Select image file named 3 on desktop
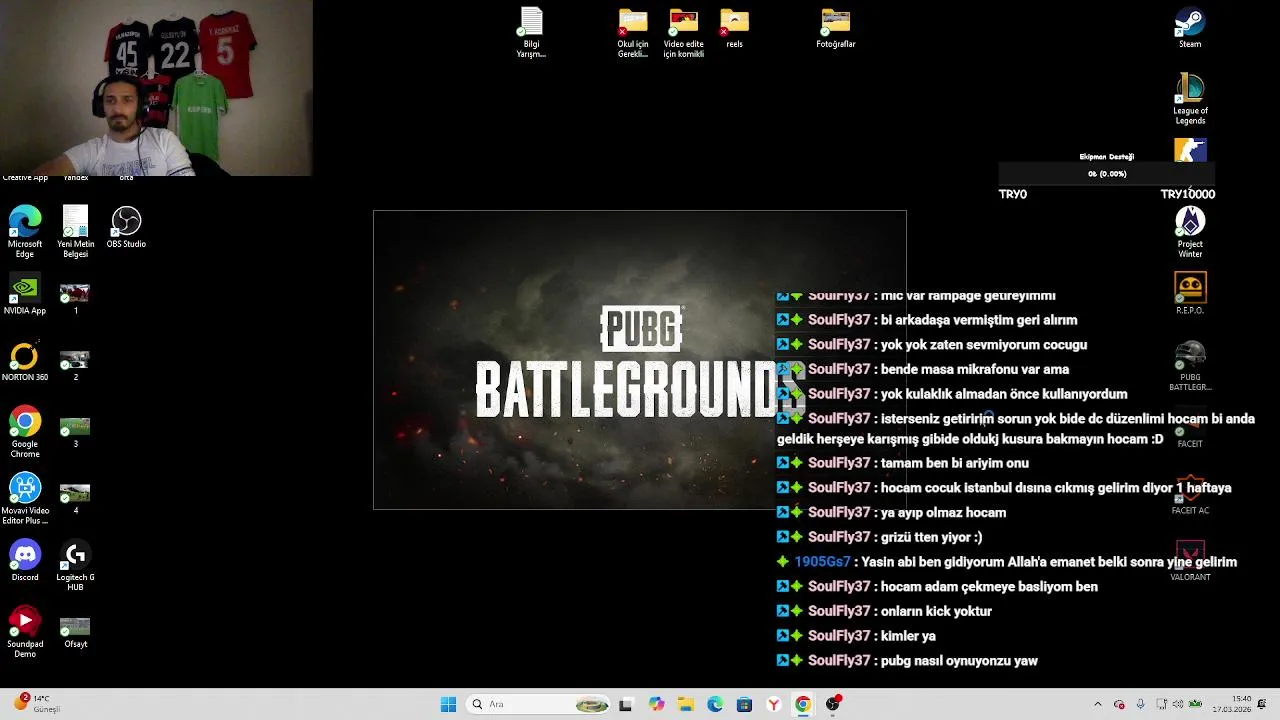 [x=75, y=431]
